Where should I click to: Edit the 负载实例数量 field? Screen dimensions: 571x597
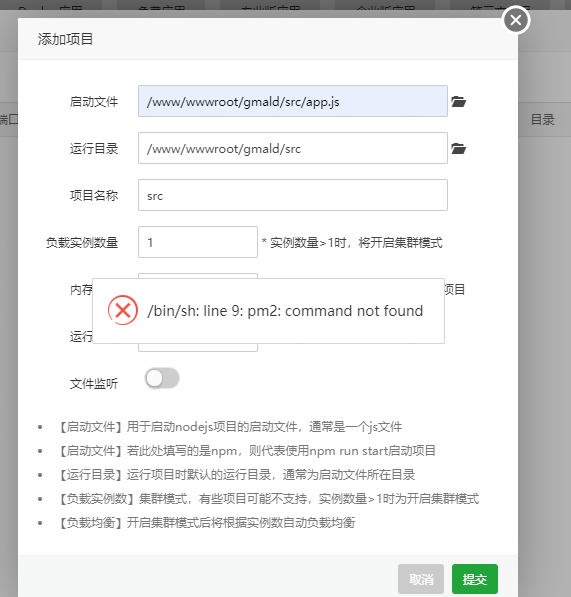click(x=198, y=242)
